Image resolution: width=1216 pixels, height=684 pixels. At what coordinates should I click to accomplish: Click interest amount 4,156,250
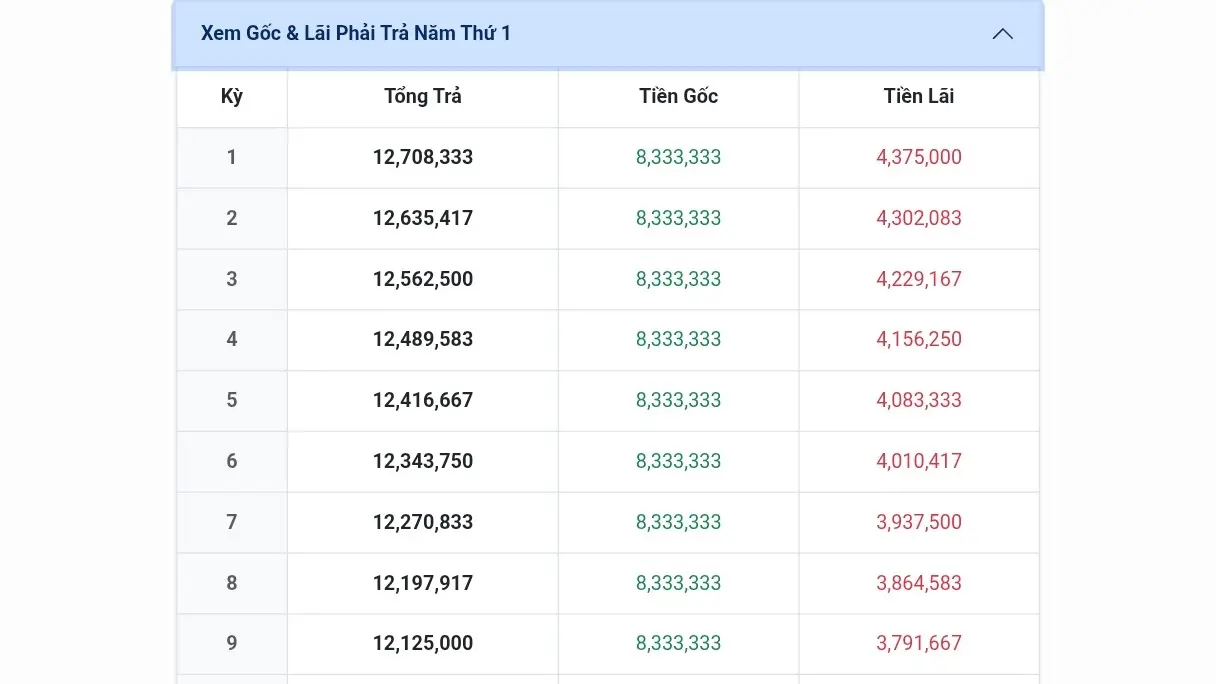pos(918,340)
